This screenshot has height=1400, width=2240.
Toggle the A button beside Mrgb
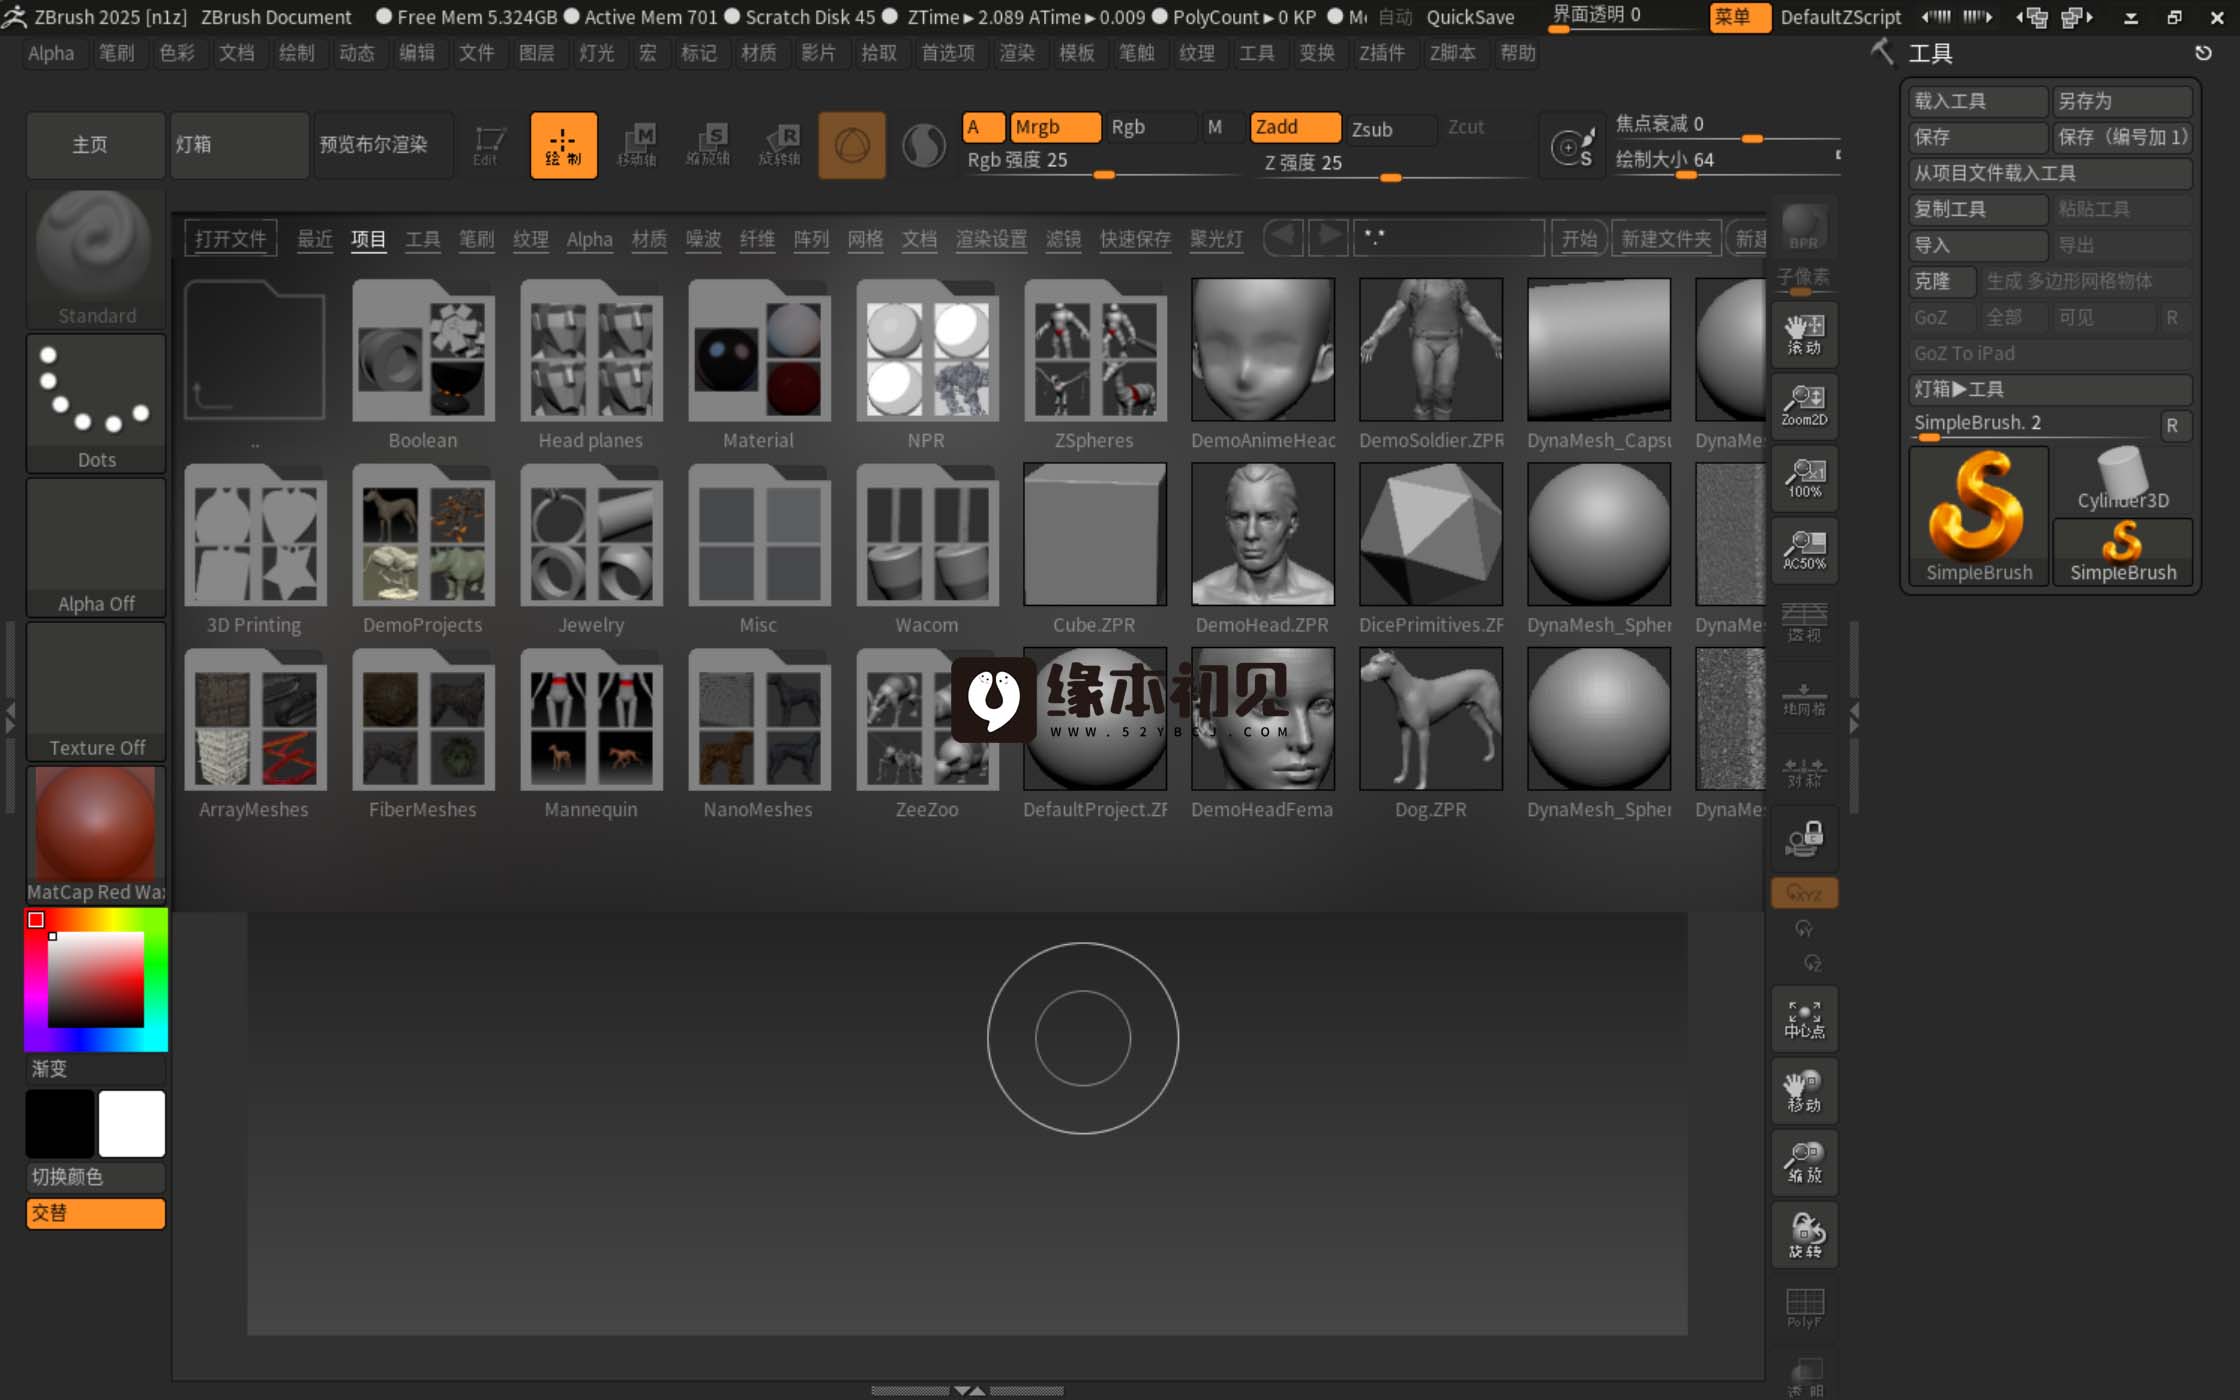pyautogui.click(x=983, y=127)
